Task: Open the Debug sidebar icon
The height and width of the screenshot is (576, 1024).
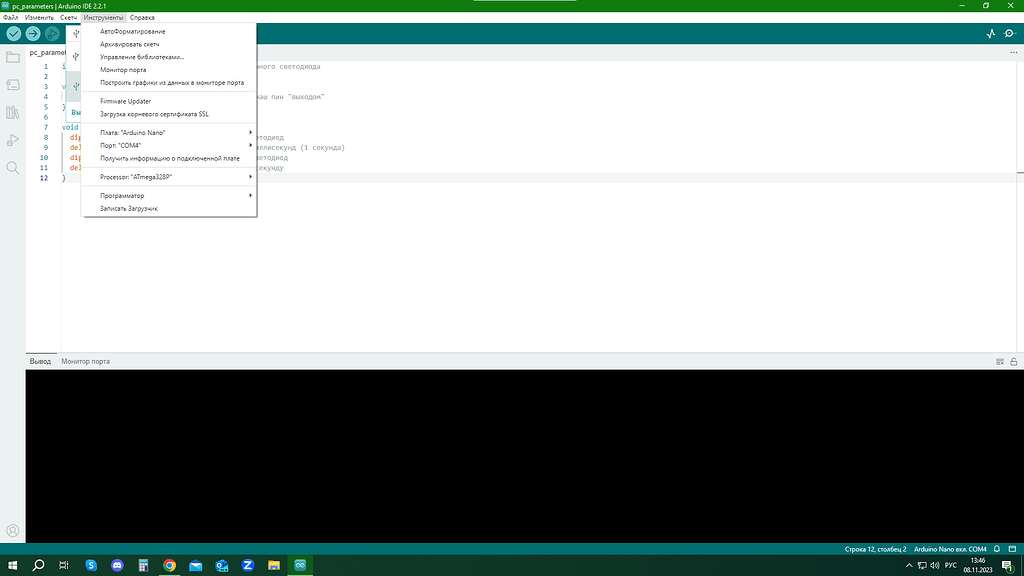Action: pos(13,140)
